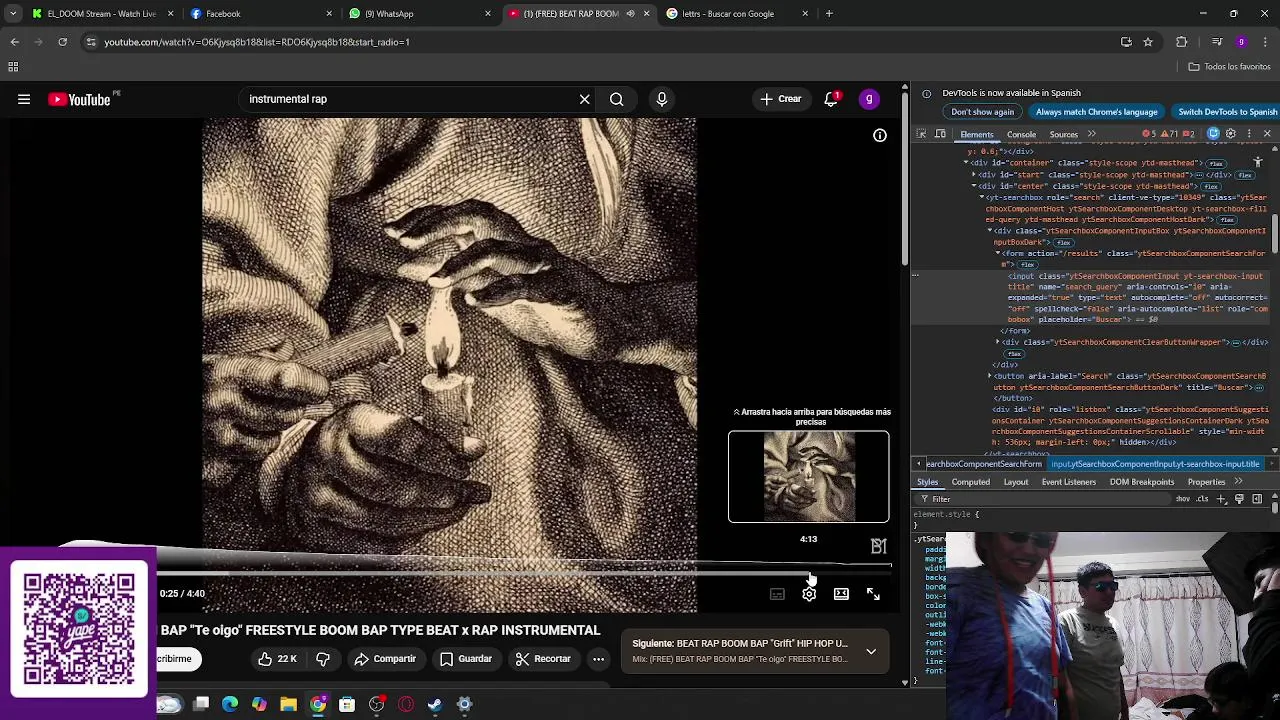Toggle the .cls element classes pane
Image resolution: width=1280 pixels, height=720 pixels.
pos(1201,499)
